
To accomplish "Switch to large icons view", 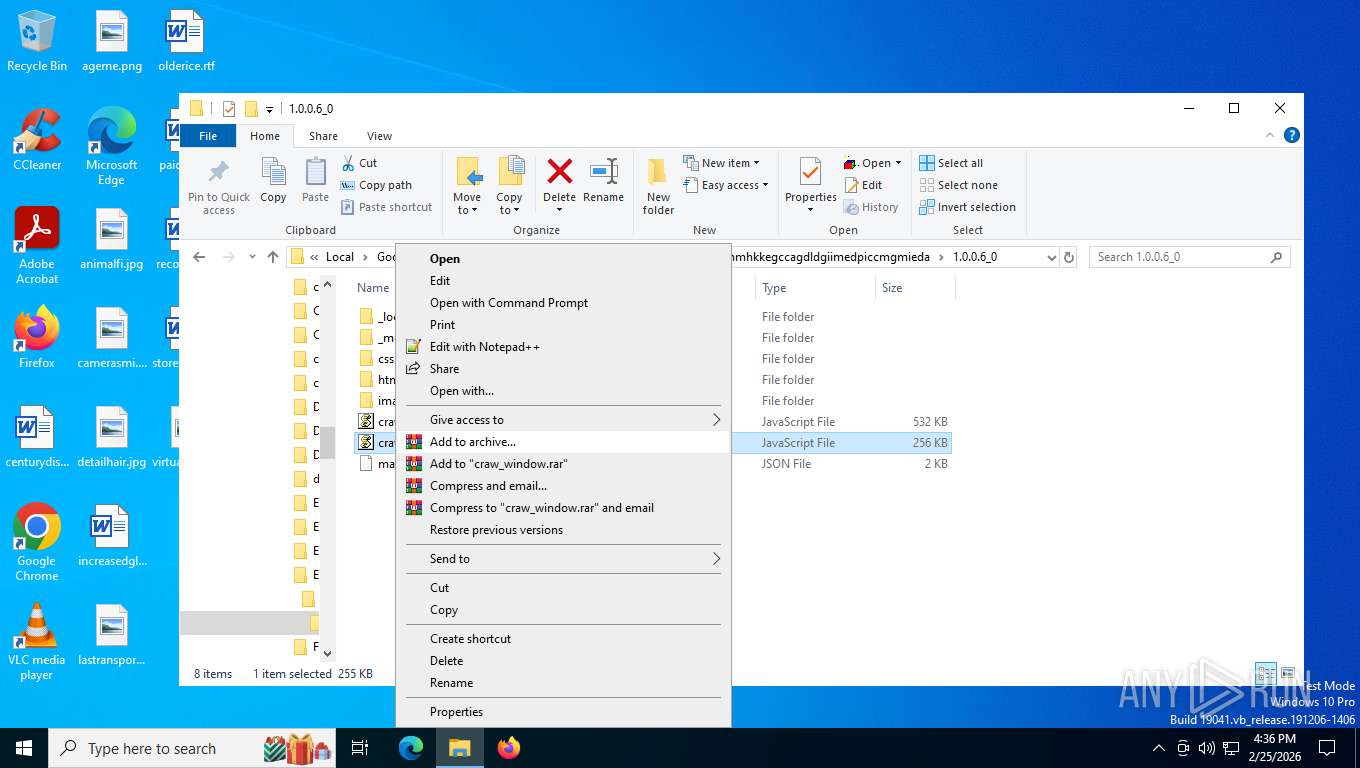I will pyautogui.click(x=1288, y=674).
